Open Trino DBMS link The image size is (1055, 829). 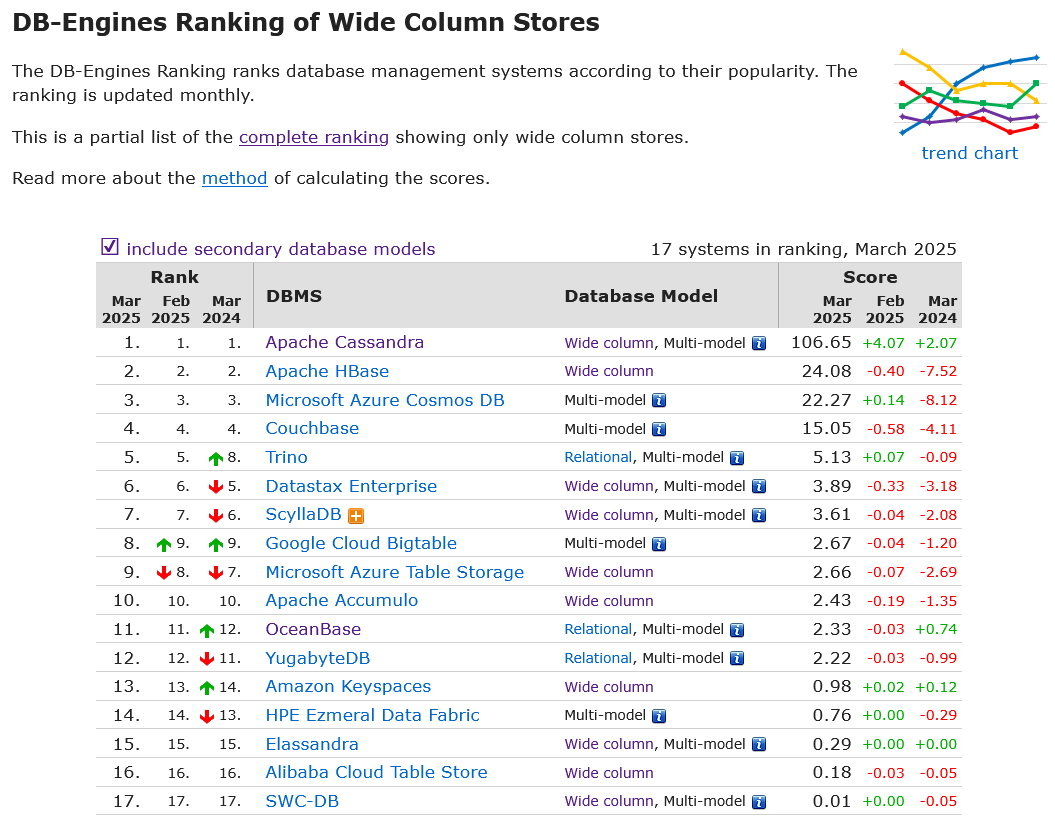[286, 458]
